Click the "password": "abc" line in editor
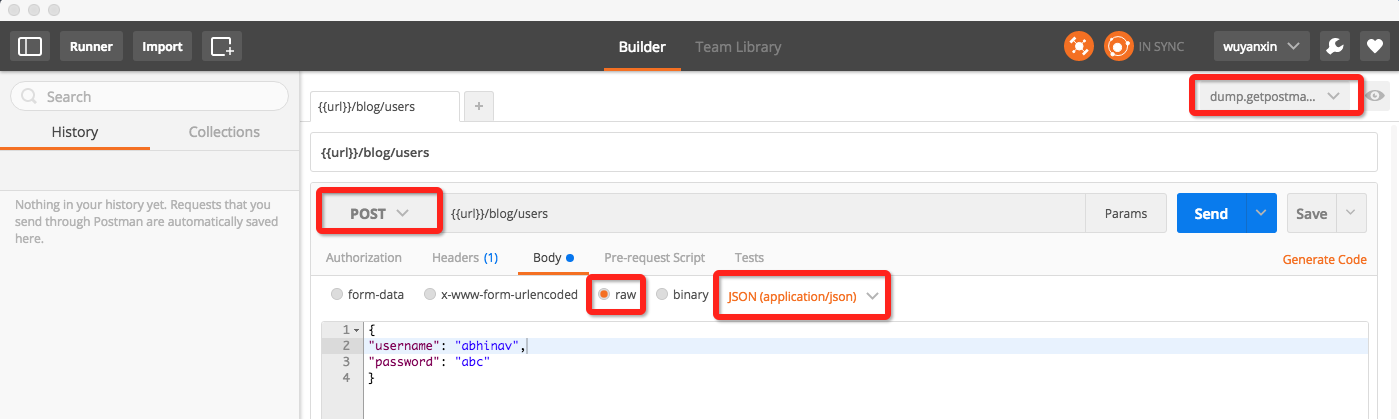1399x419 pixels. 429,362
